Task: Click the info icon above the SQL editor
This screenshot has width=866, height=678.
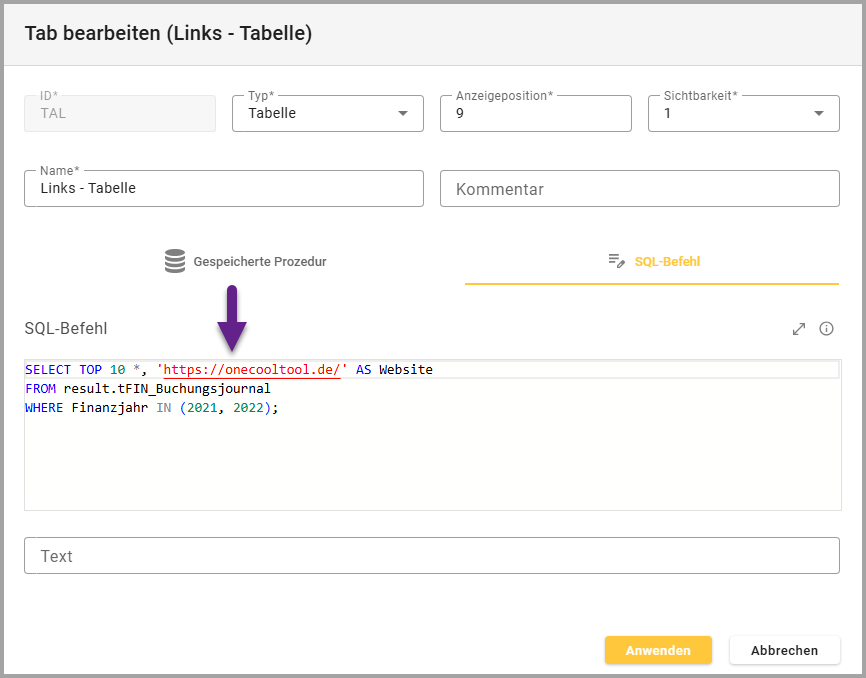Action: (x=827, y=328)
